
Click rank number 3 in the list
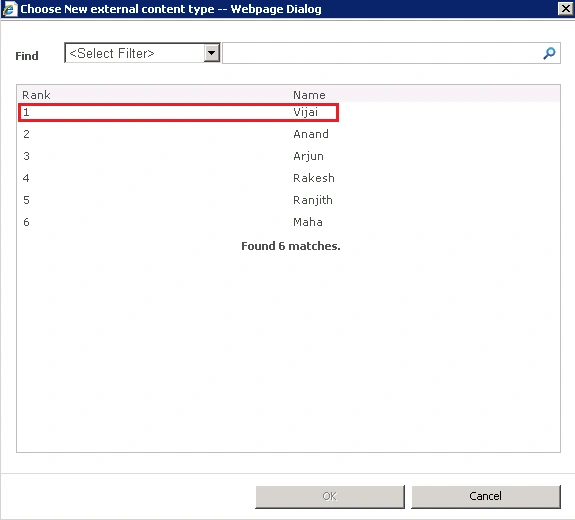[x=26, y=156]
